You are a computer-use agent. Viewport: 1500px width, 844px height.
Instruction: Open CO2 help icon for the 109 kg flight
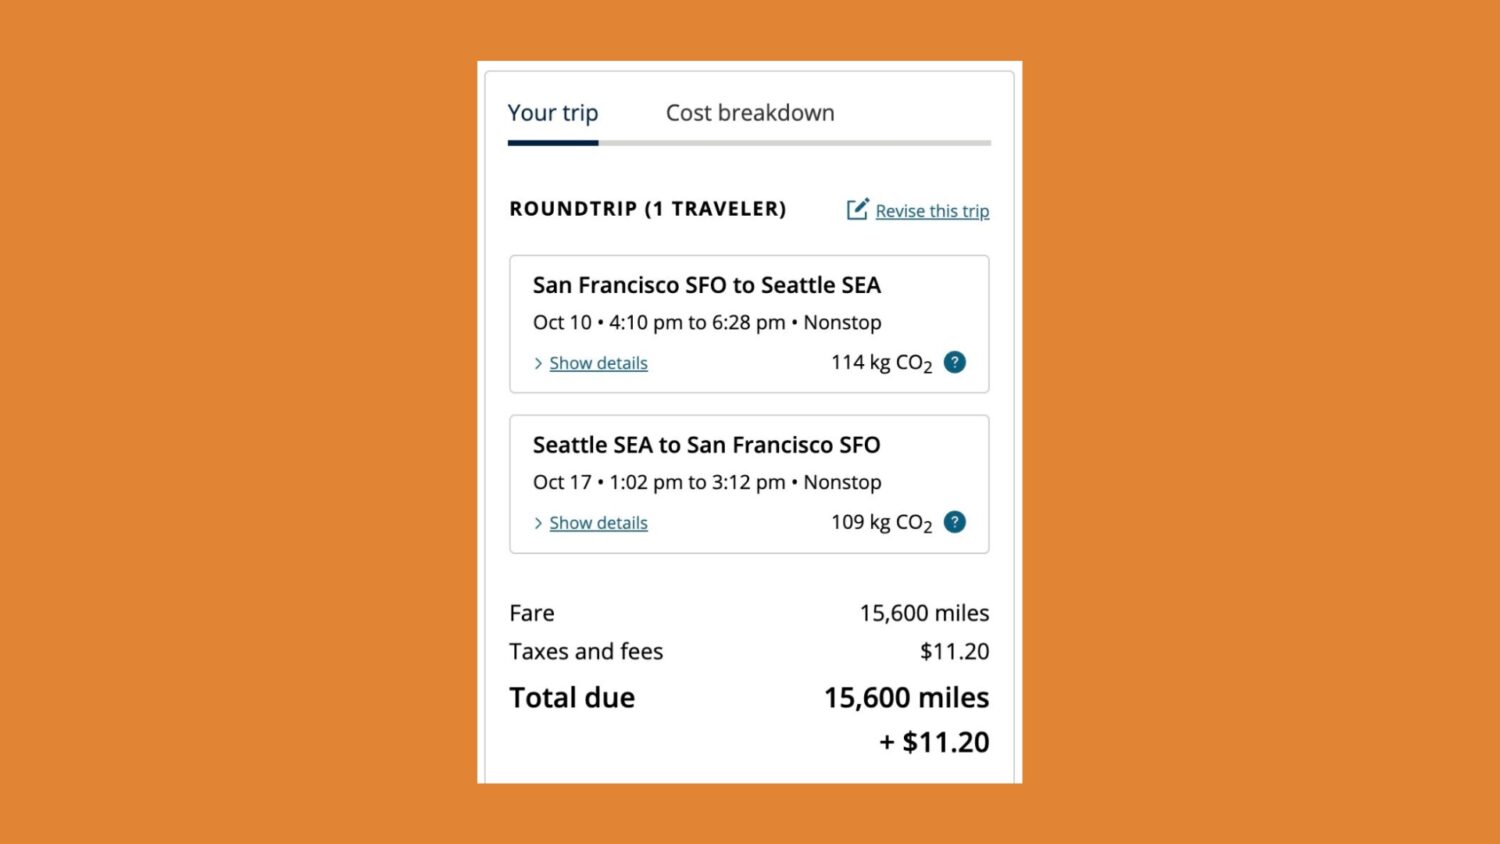pyautogui.click(x=955, y=522)
